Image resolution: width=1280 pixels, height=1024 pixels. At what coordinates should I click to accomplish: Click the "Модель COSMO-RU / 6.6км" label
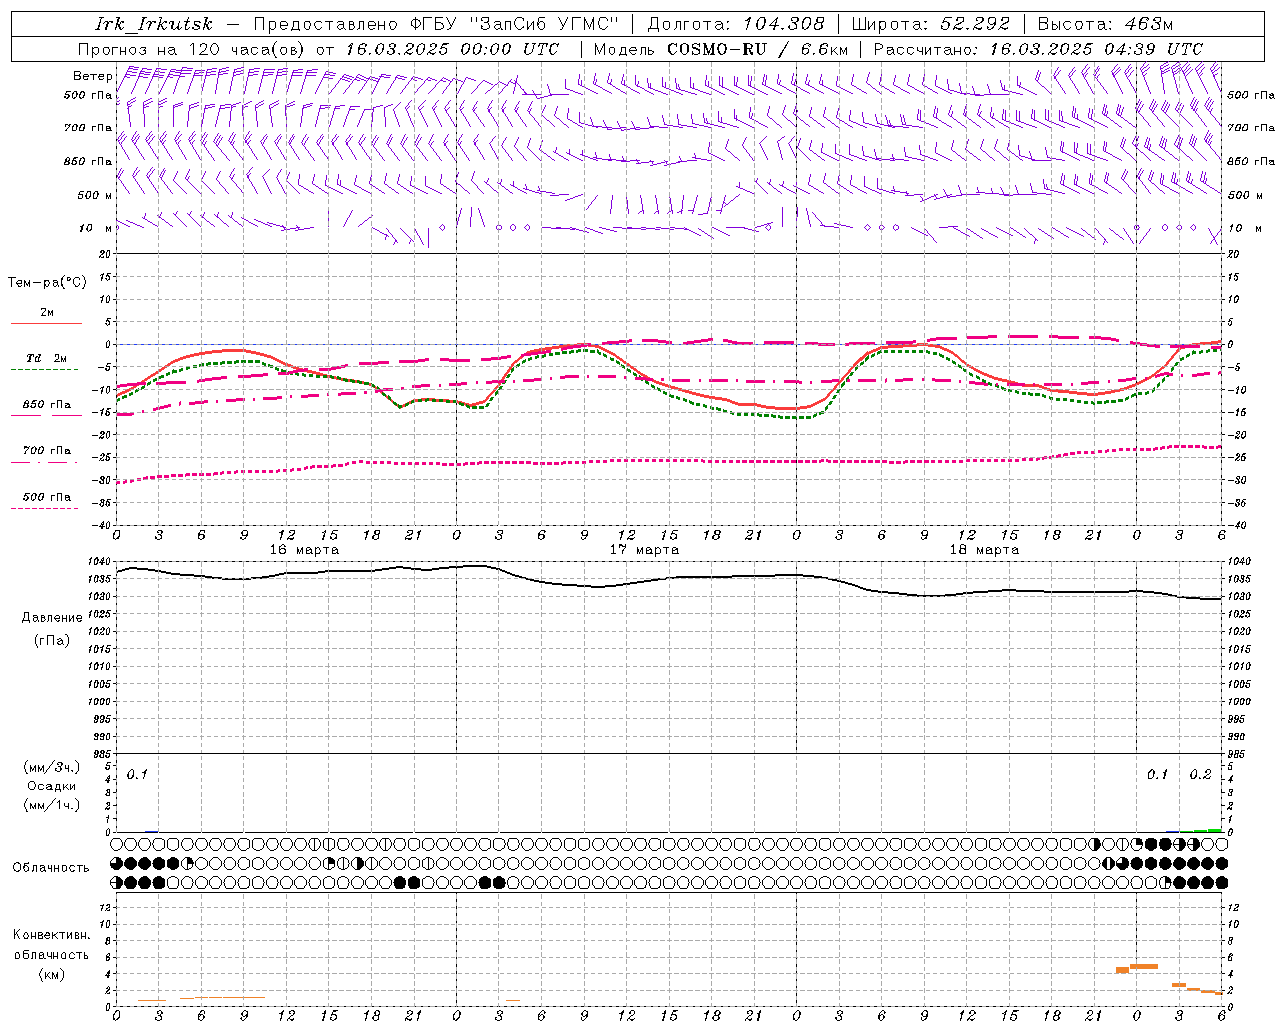721,48
